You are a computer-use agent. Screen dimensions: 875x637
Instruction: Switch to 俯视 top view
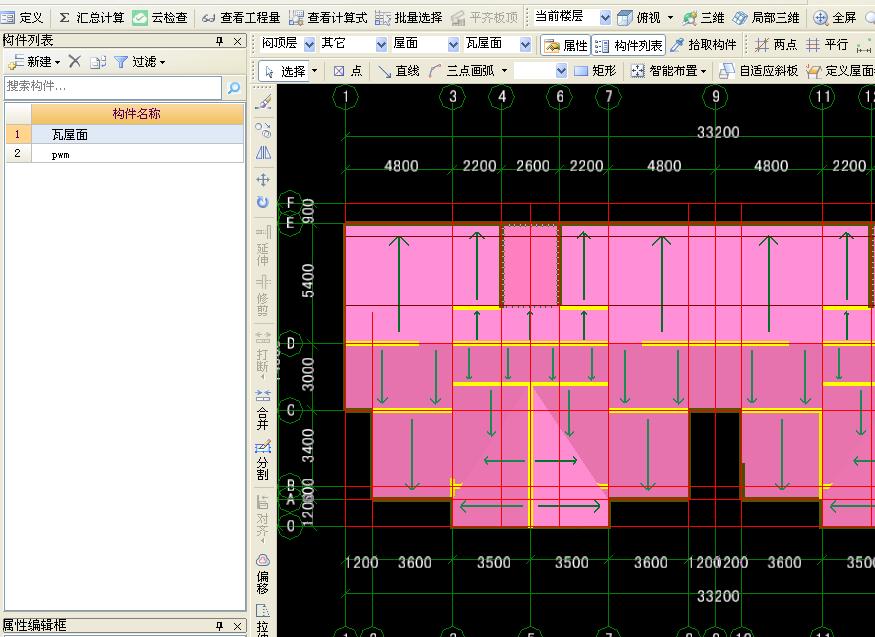pyautogui.click(x=640, y=18)
